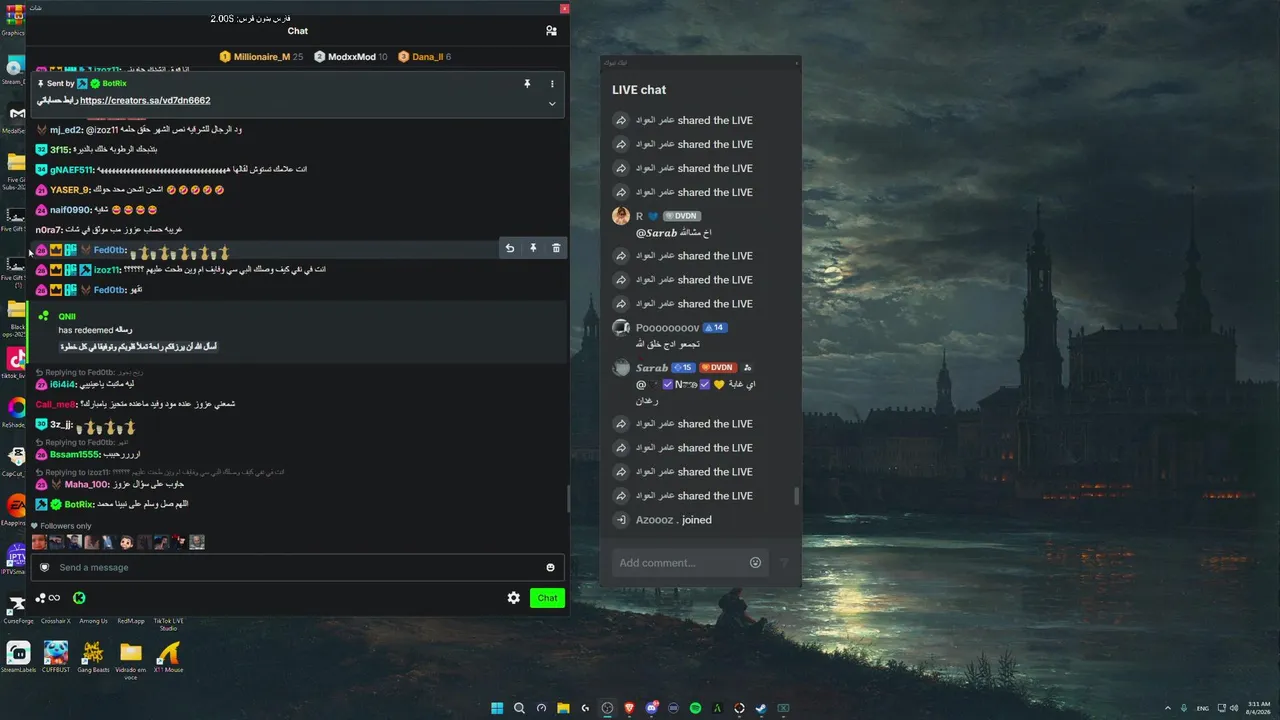The height and width of the screenshot is (720, 1280).
Task: Open Discord from the taskbar
Action: pos(651,708)
